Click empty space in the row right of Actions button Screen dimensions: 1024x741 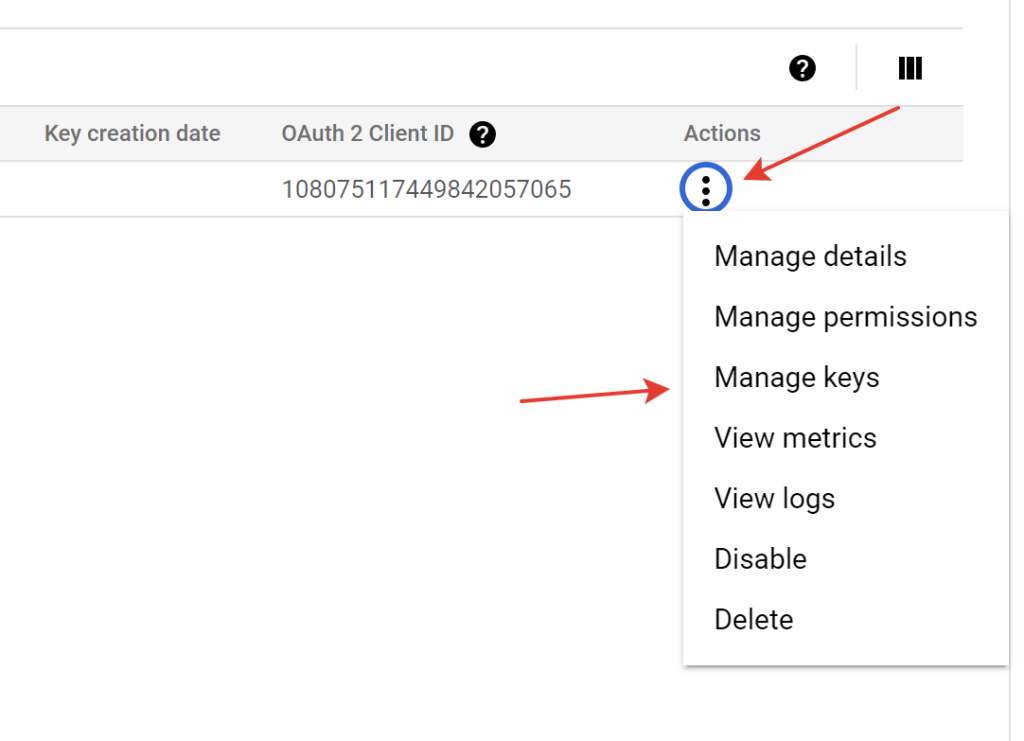pyautogui.click(x=849, y=189)
